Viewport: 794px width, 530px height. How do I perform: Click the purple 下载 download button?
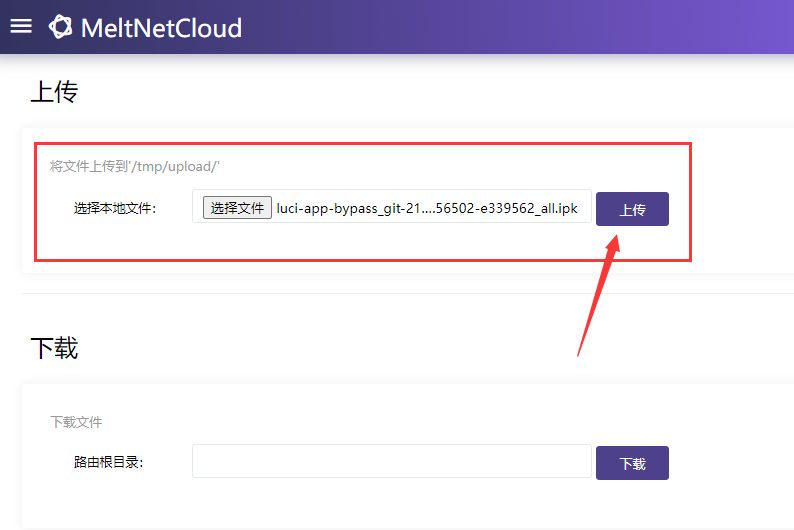[x=632, y=463]
